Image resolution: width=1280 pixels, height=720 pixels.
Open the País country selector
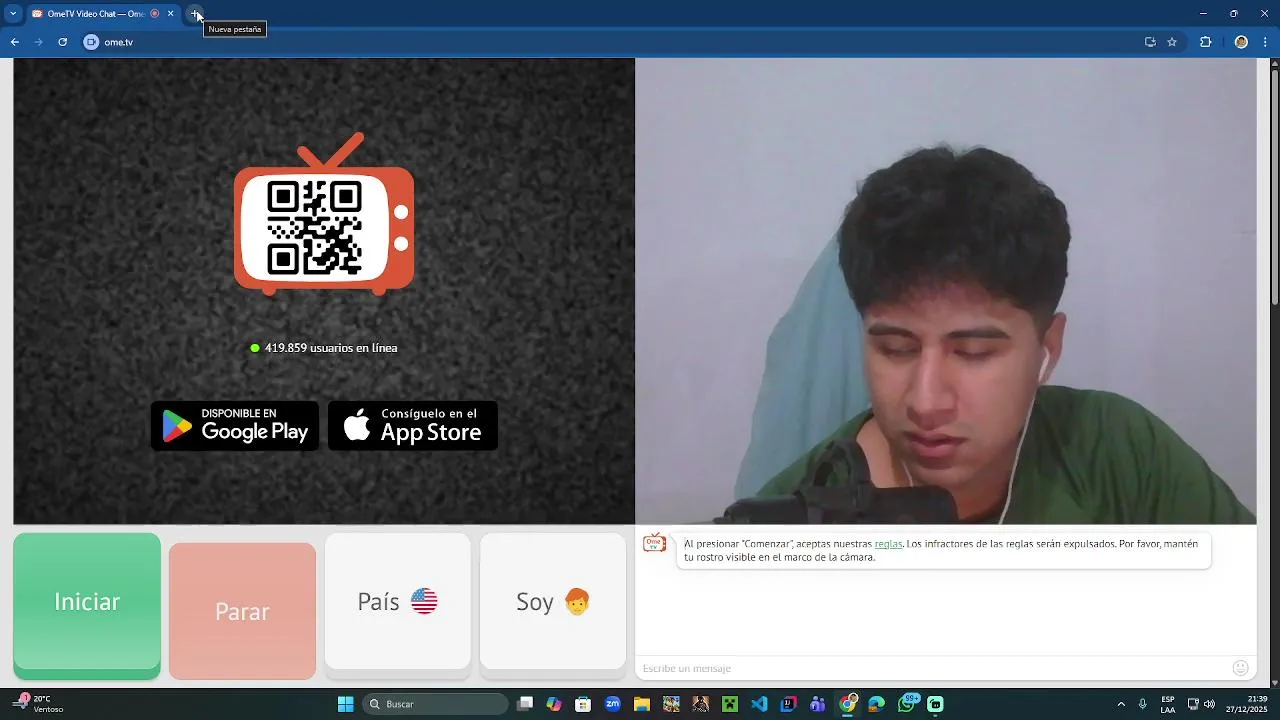click(x=397, y=602)
